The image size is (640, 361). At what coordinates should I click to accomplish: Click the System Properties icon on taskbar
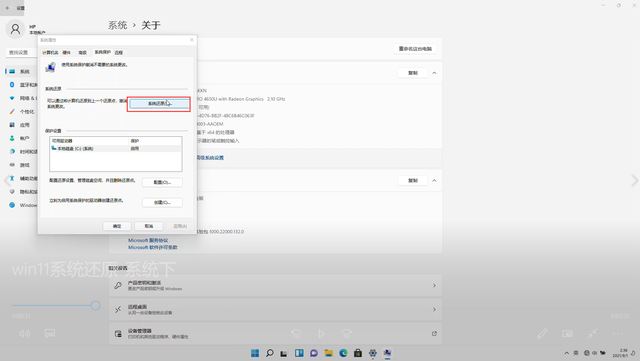pos(387,353)
